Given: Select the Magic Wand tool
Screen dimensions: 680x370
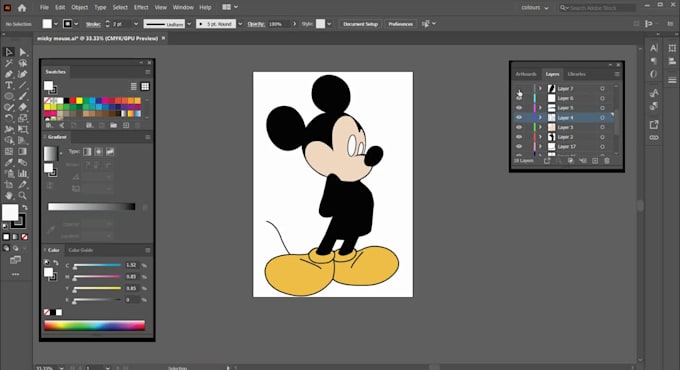Looking at the screenshot, I should click(x=9, y=63).
